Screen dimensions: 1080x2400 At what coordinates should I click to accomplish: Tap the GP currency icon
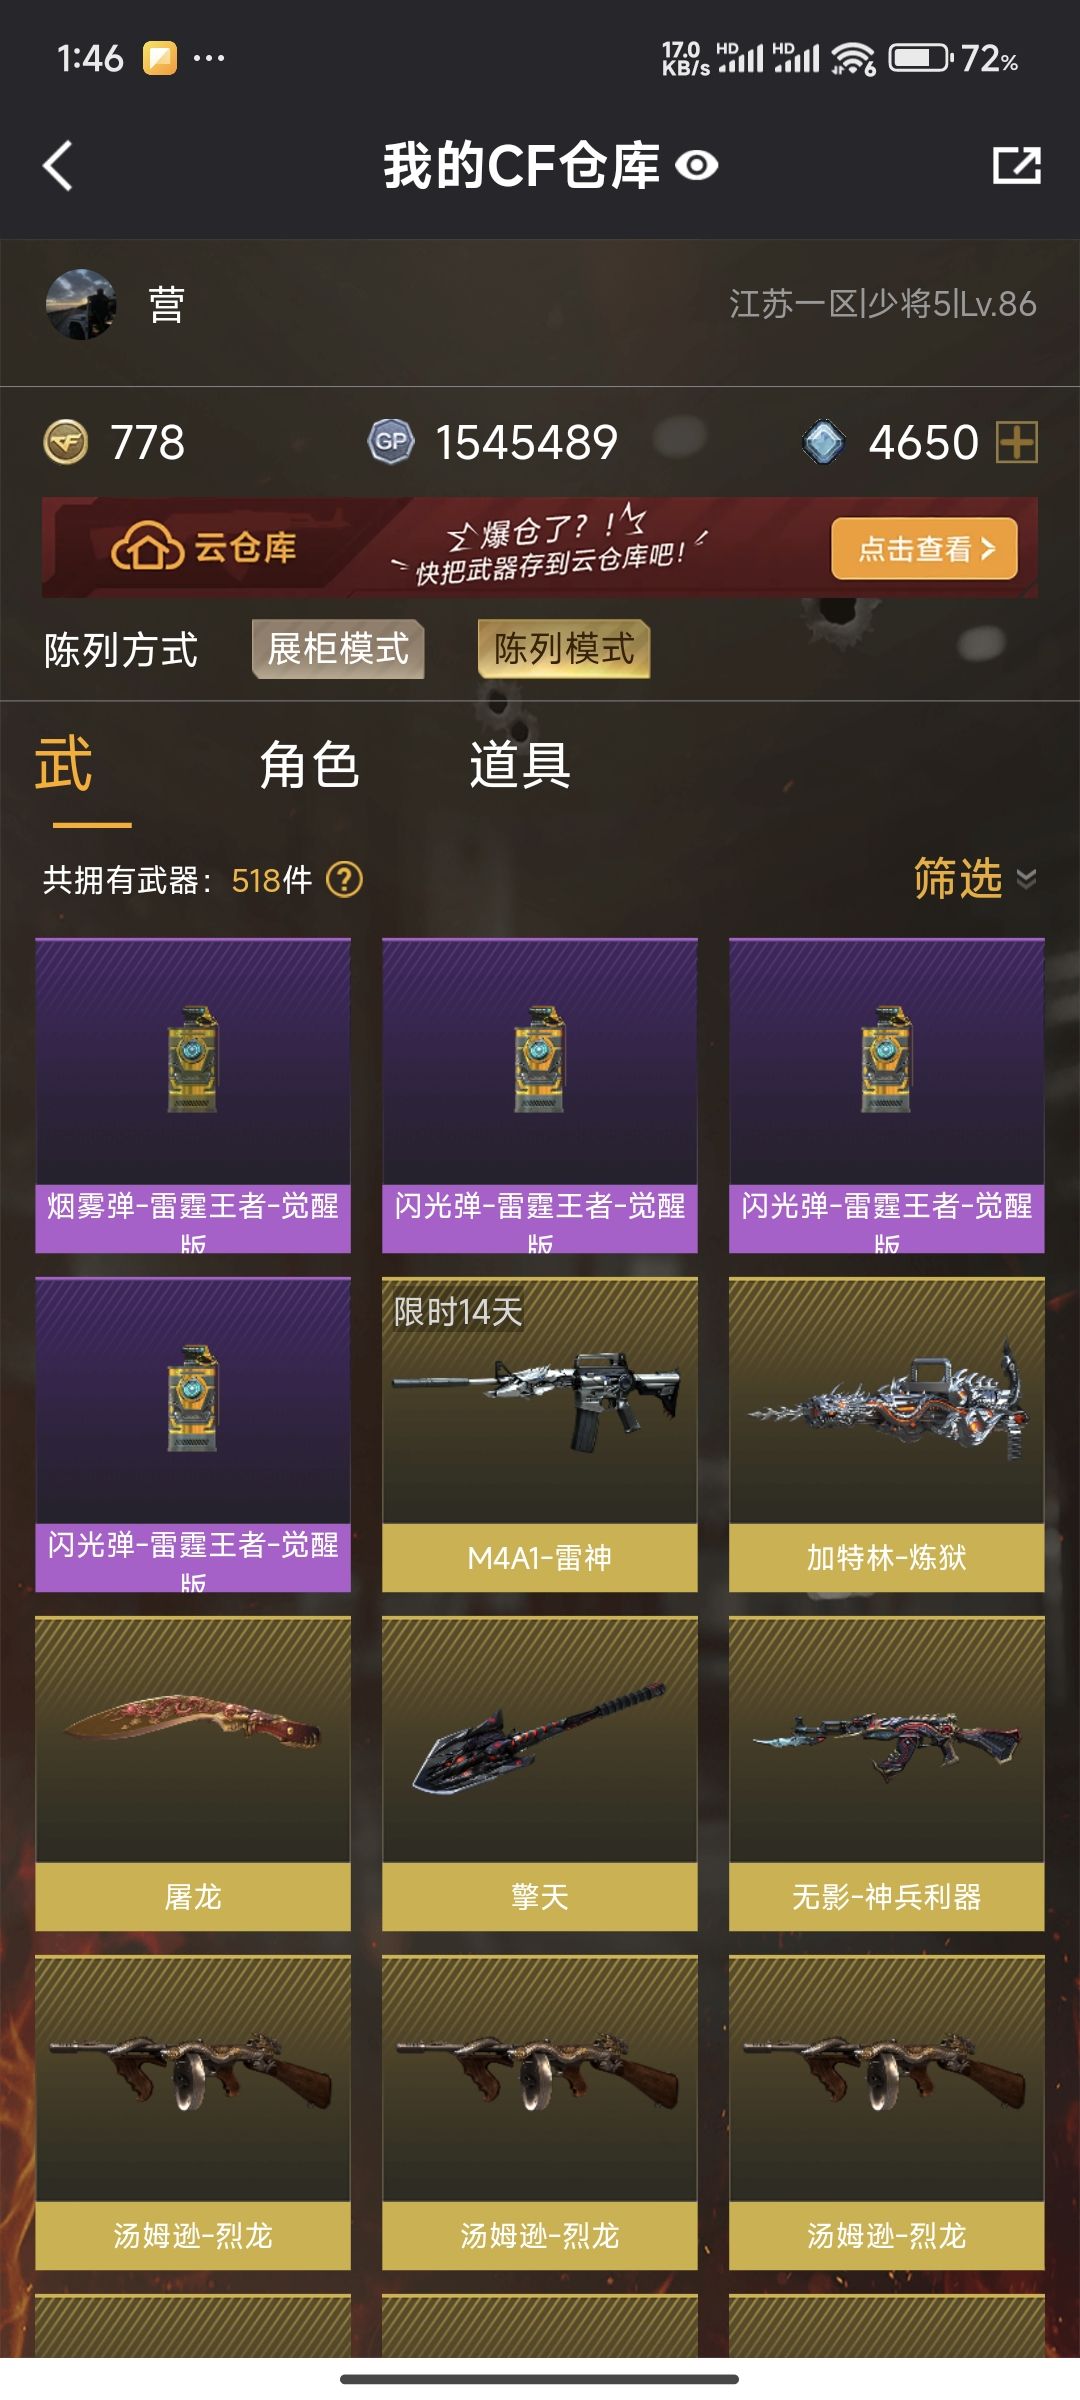pos(391,442)
